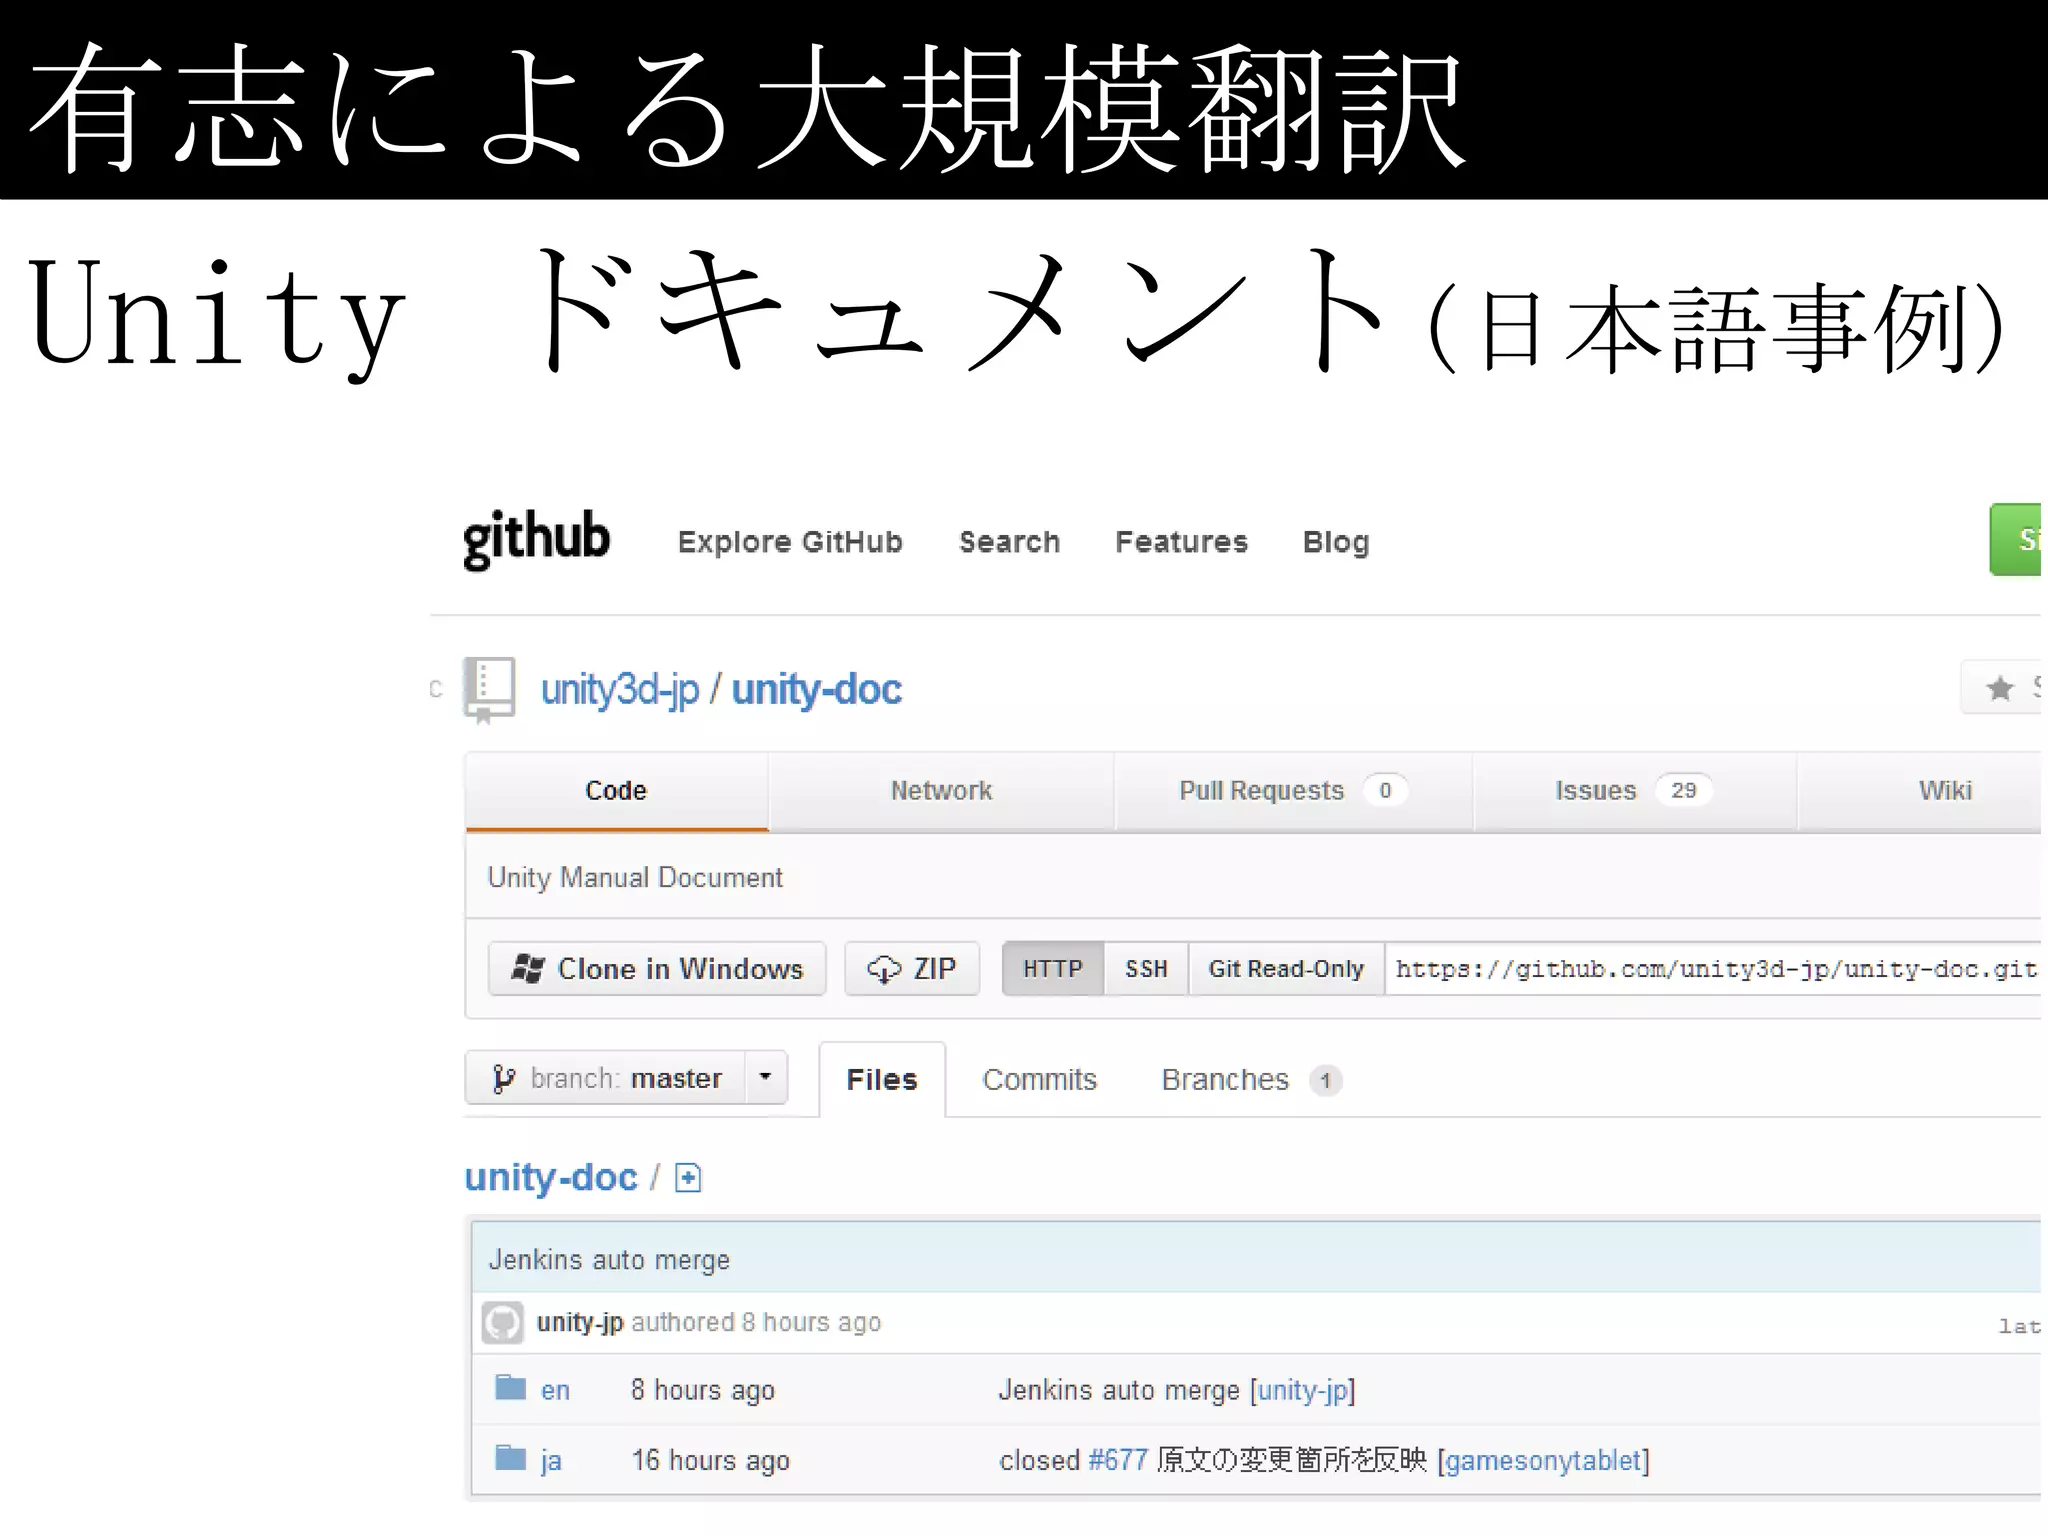The height and width of the screenshot is (1536, 2048).
Task: Click Unity Manual Document description
Action: (635, 877)
